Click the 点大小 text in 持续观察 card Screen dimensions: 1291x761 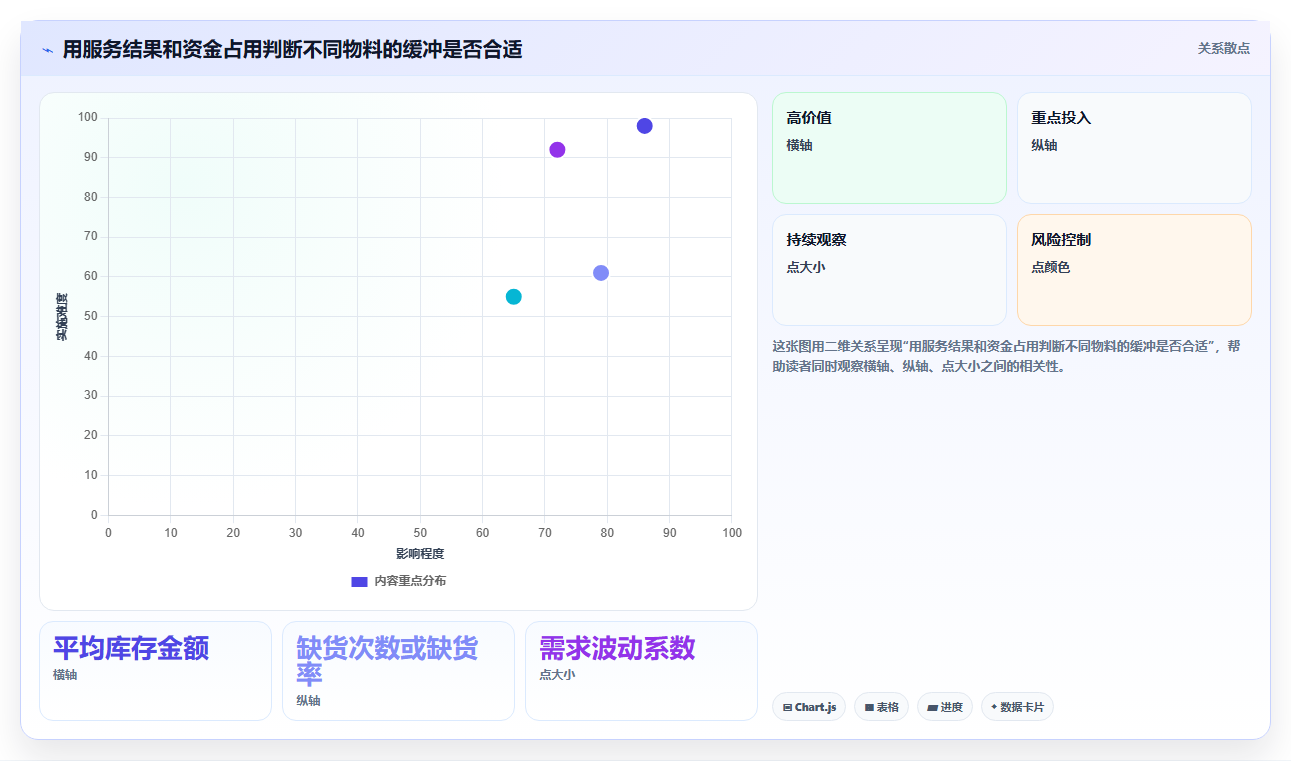[x=806, y=267]
